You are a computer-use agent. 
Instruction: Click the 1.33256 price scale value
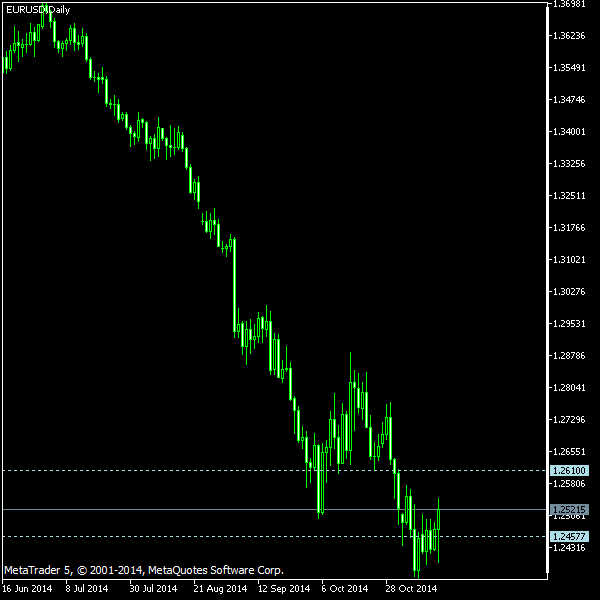click(x=569, y=164)
